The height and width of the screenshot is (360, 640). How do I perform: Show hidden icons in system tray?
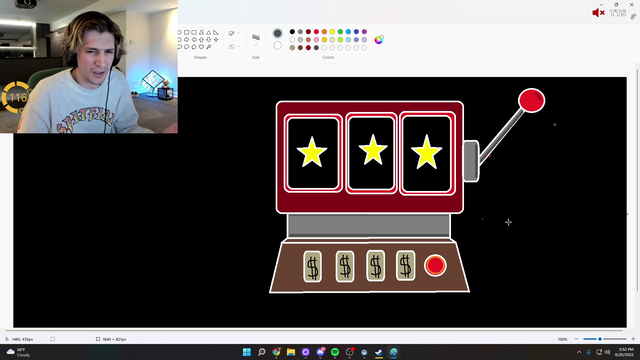tap(579, 352)
